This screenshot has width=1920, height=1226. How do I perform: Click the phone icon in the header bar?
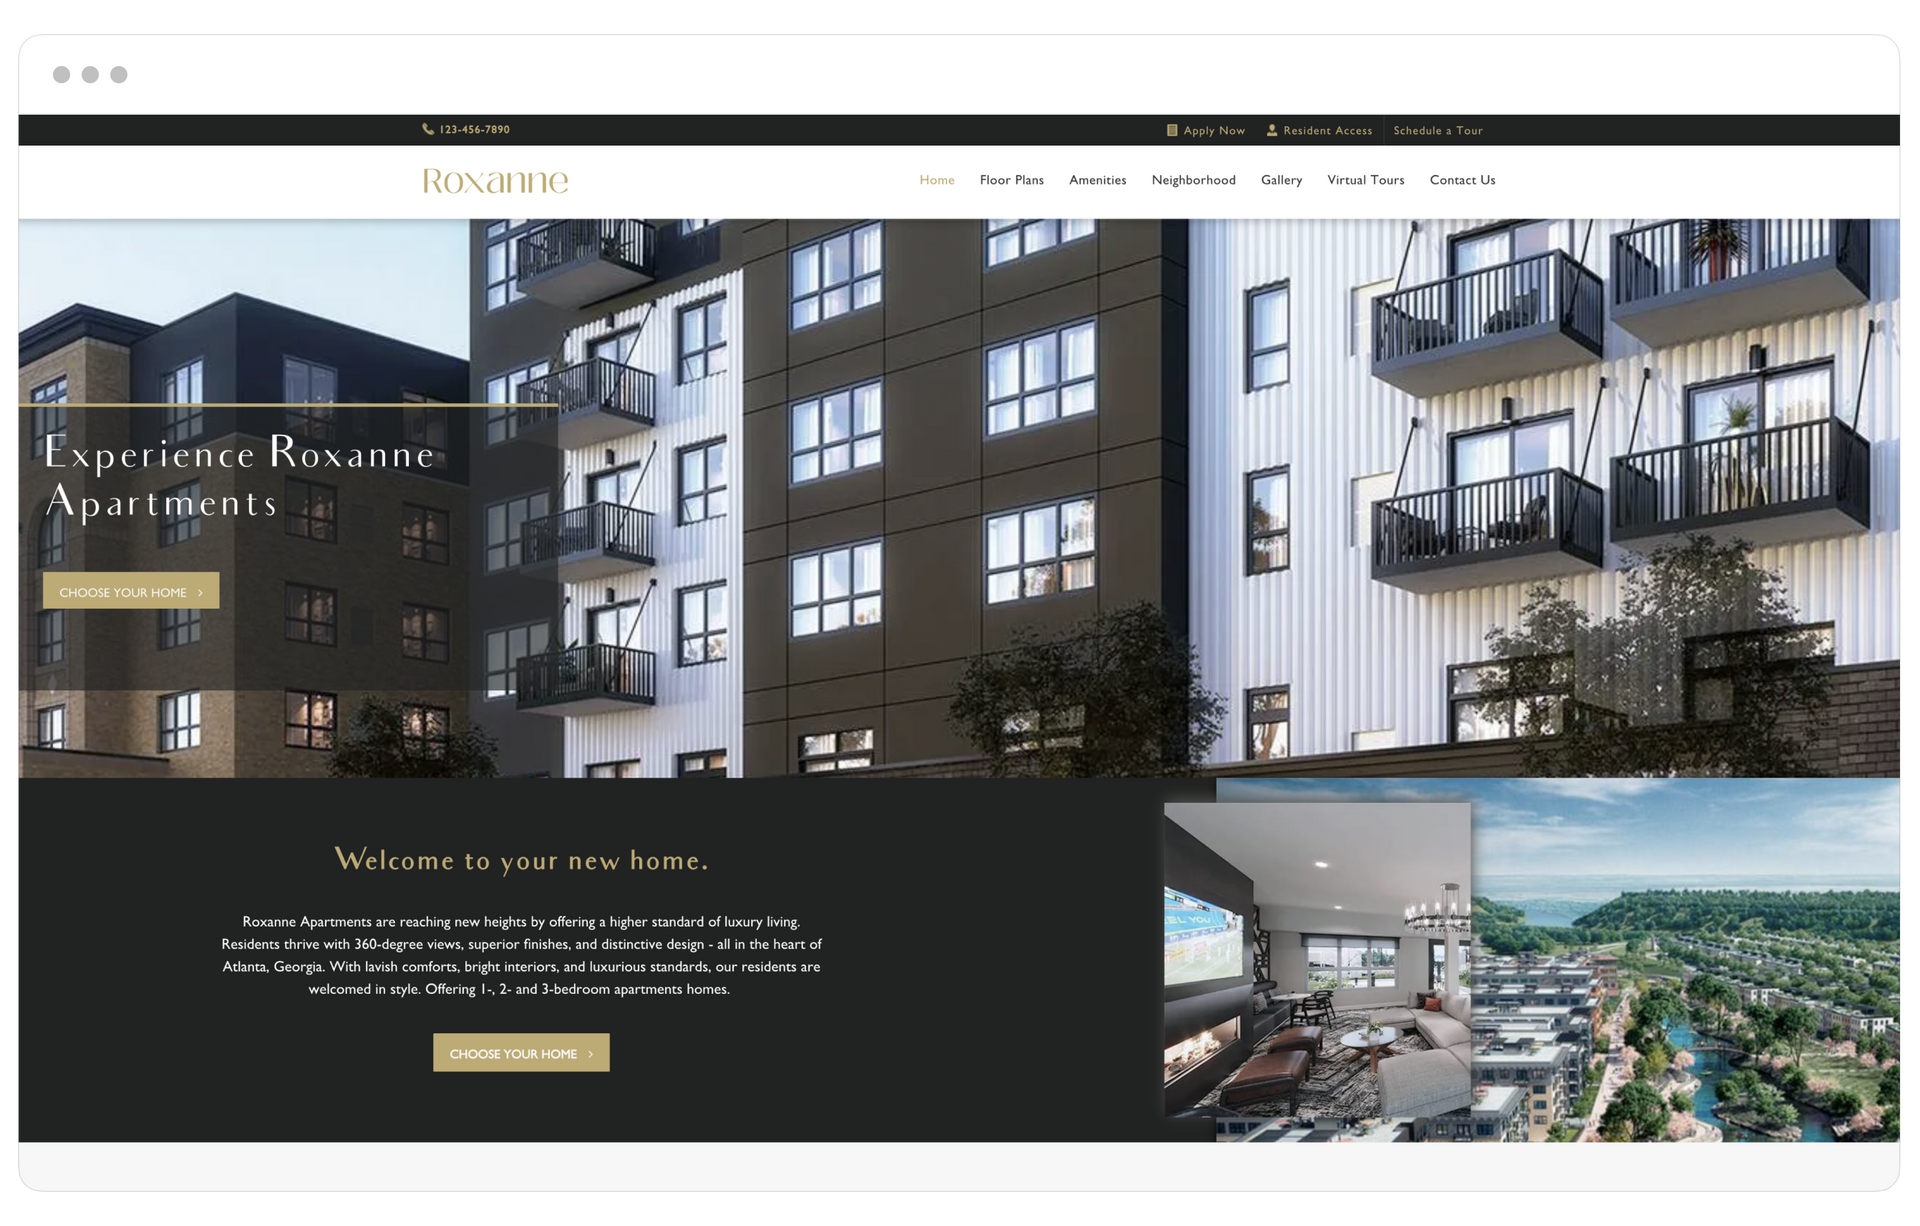427,130
